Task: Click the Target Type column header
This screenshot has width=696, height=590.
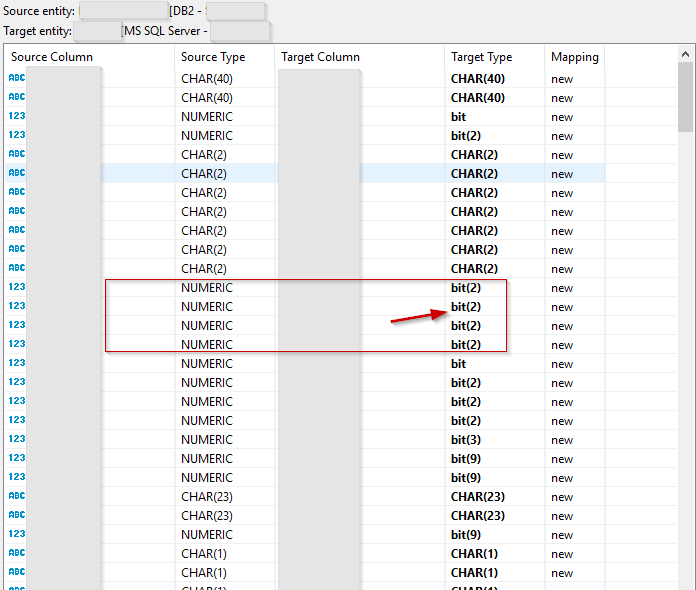Action: [x=482, y=57]
